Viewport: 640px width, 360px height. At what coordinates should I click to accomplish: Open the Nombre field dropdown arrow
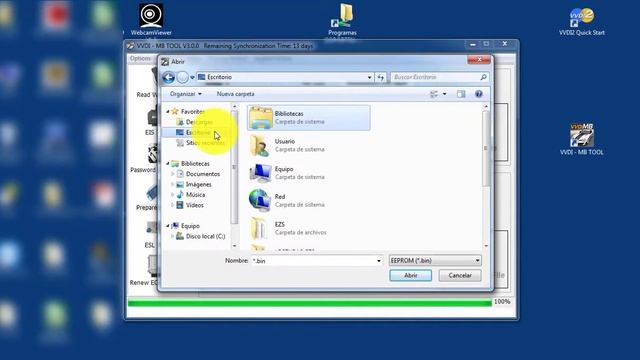[379, 260]
